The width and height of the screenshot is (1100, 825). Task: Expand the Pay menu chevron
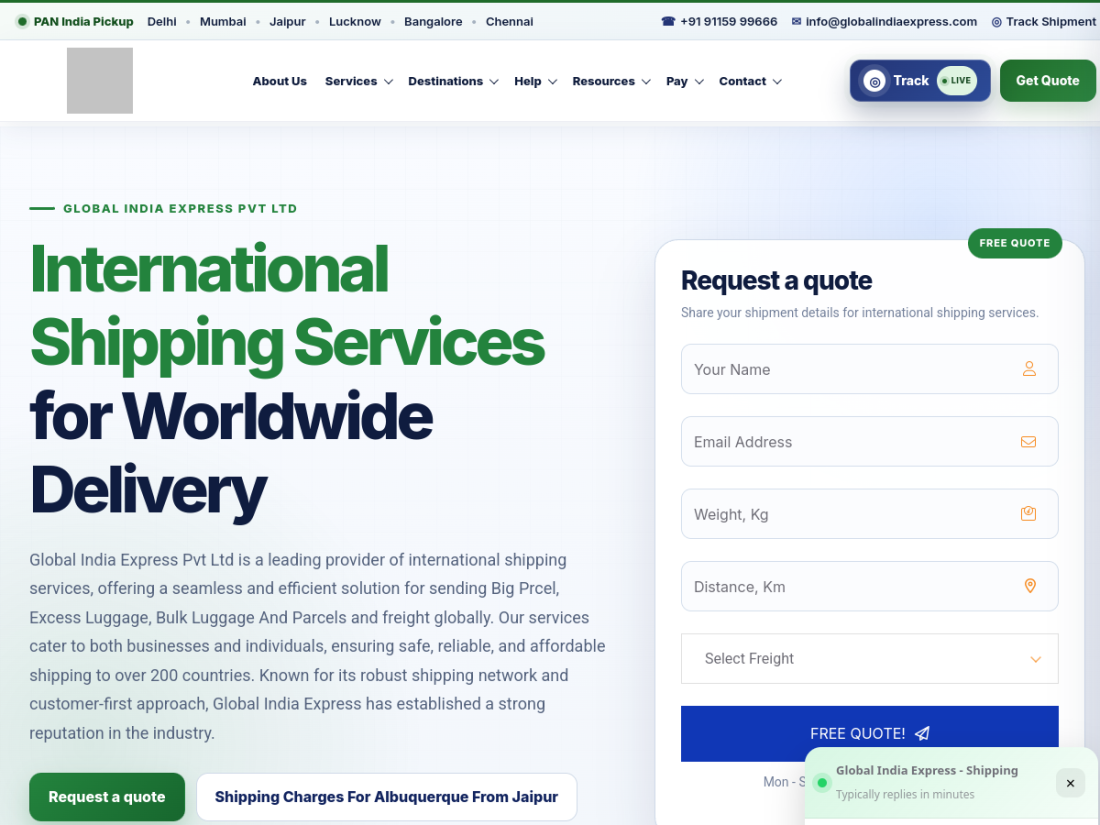[699, 82]
